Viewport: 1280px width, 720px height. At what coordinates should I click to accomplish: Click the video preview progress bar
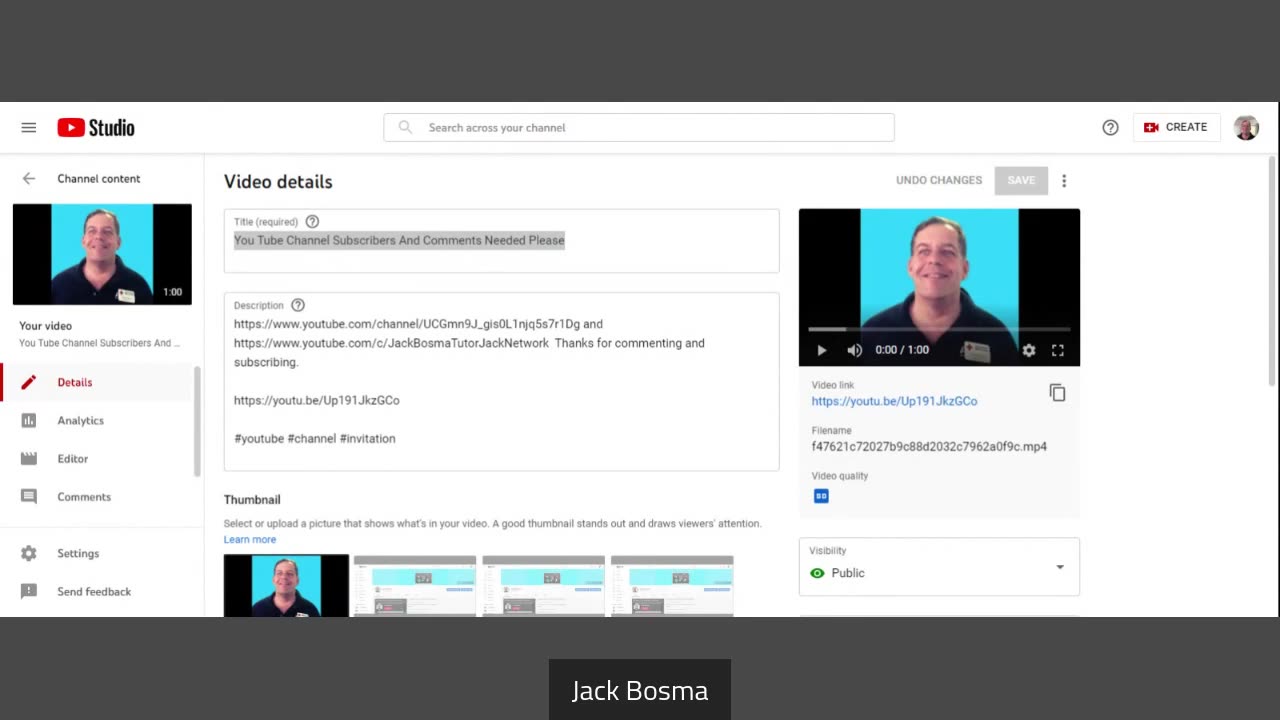pyautogui.click(x=939, y=329)
